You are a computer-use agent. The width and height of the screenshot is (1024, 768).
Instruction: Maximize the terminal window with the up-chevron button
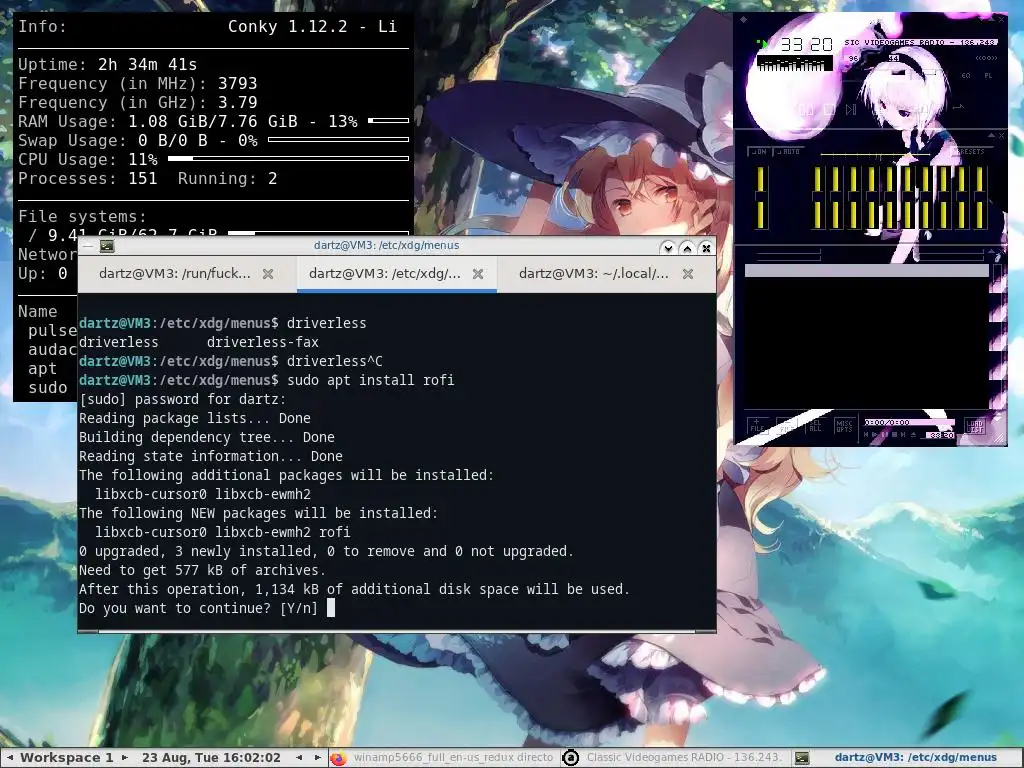(687, 248)
